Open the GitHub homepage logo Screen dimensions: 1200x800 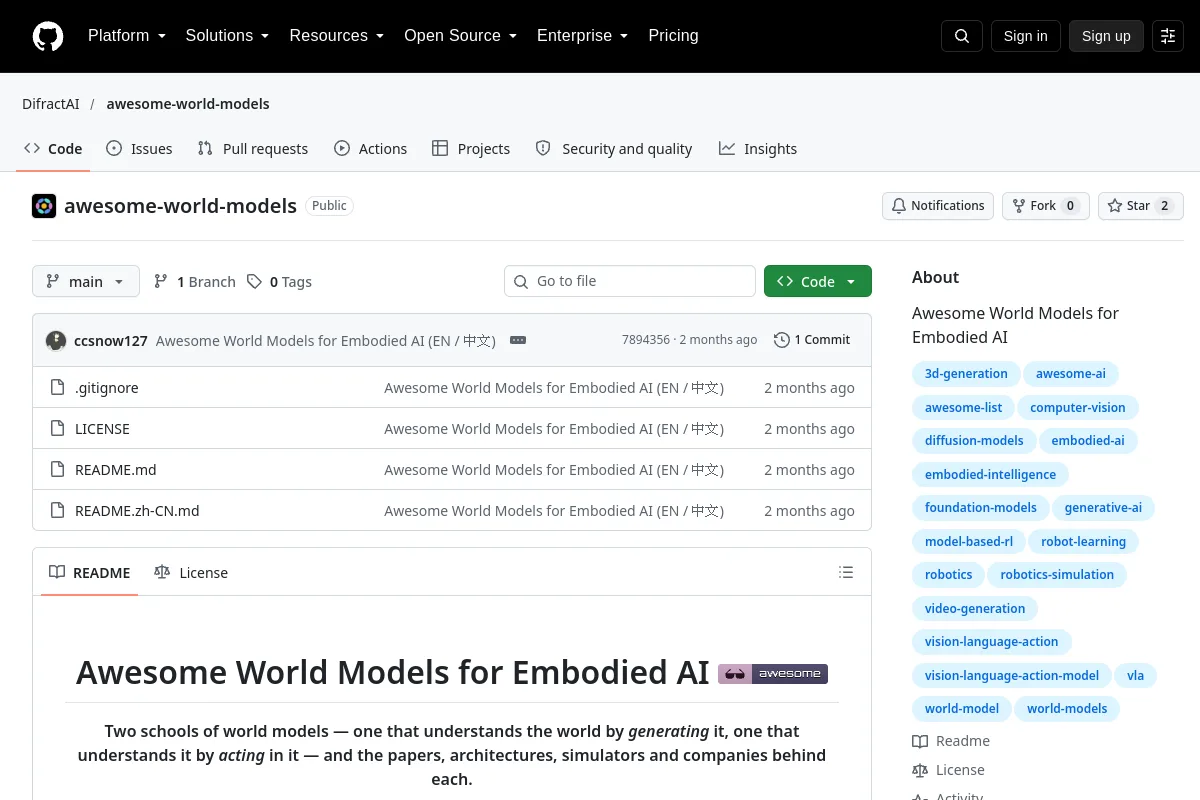click(48, 36)
